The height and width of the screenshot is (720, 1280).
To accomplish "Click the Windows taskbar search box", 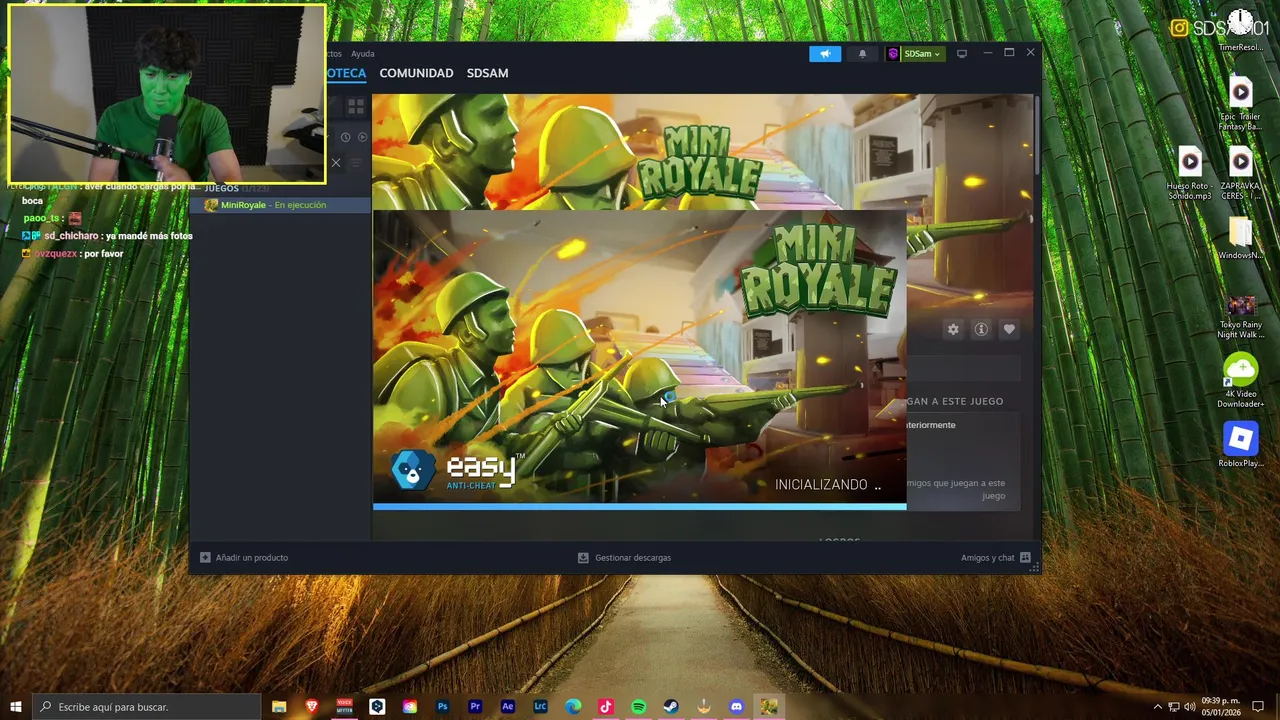I will point(146,707).
